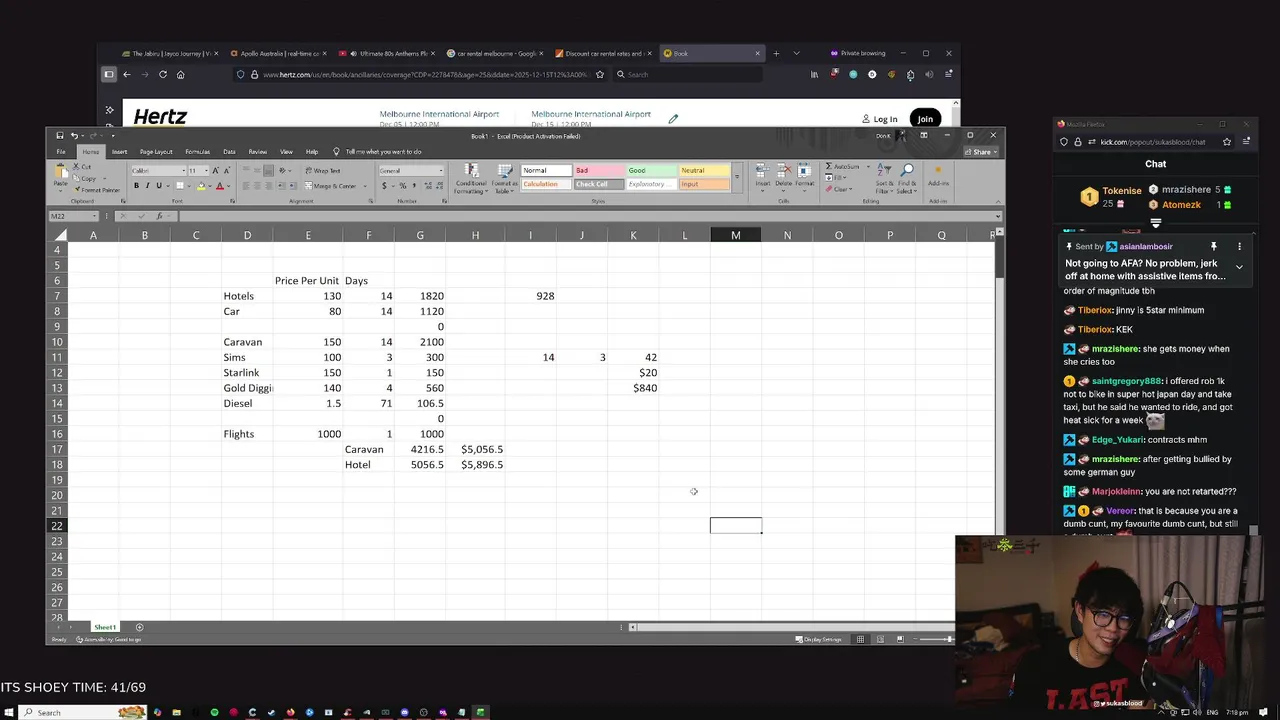Open the Add-ins button
The image size is (1280, 720).
[938, 178]
